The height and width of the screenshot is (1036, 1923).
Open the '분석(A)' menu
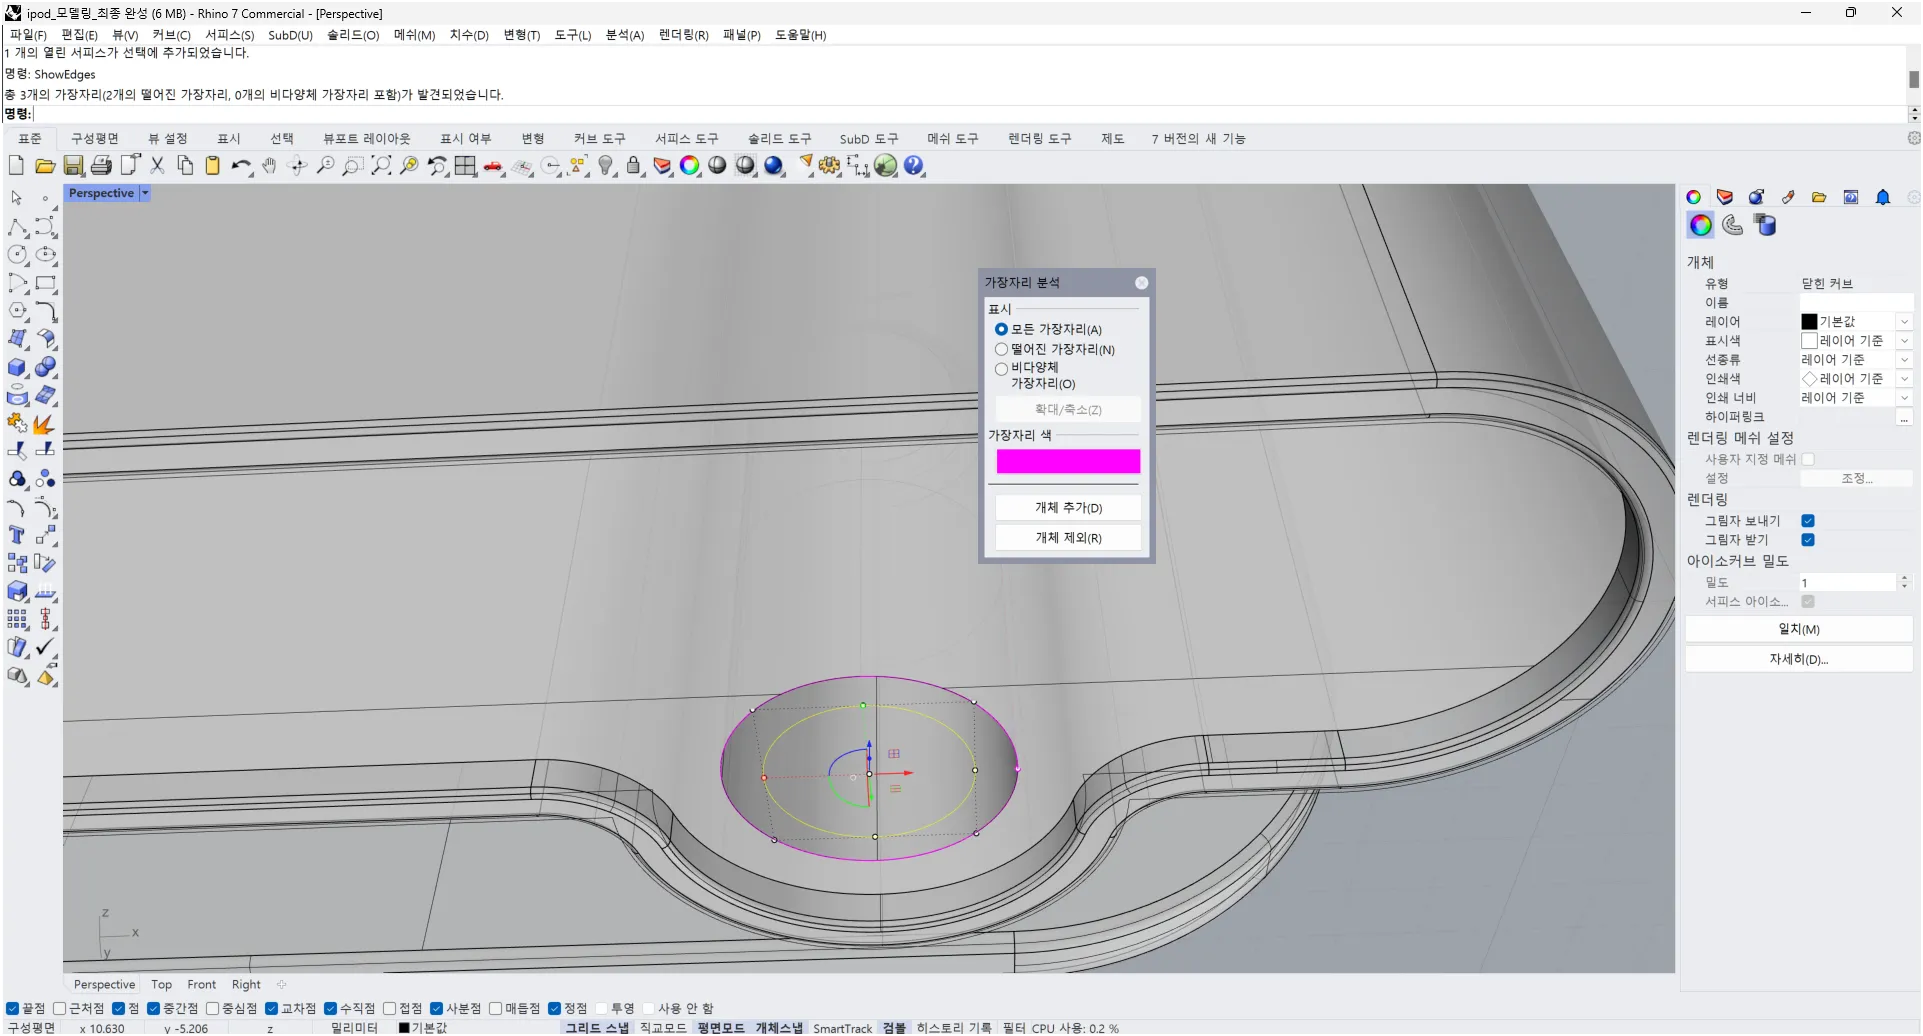click(625, 35)
